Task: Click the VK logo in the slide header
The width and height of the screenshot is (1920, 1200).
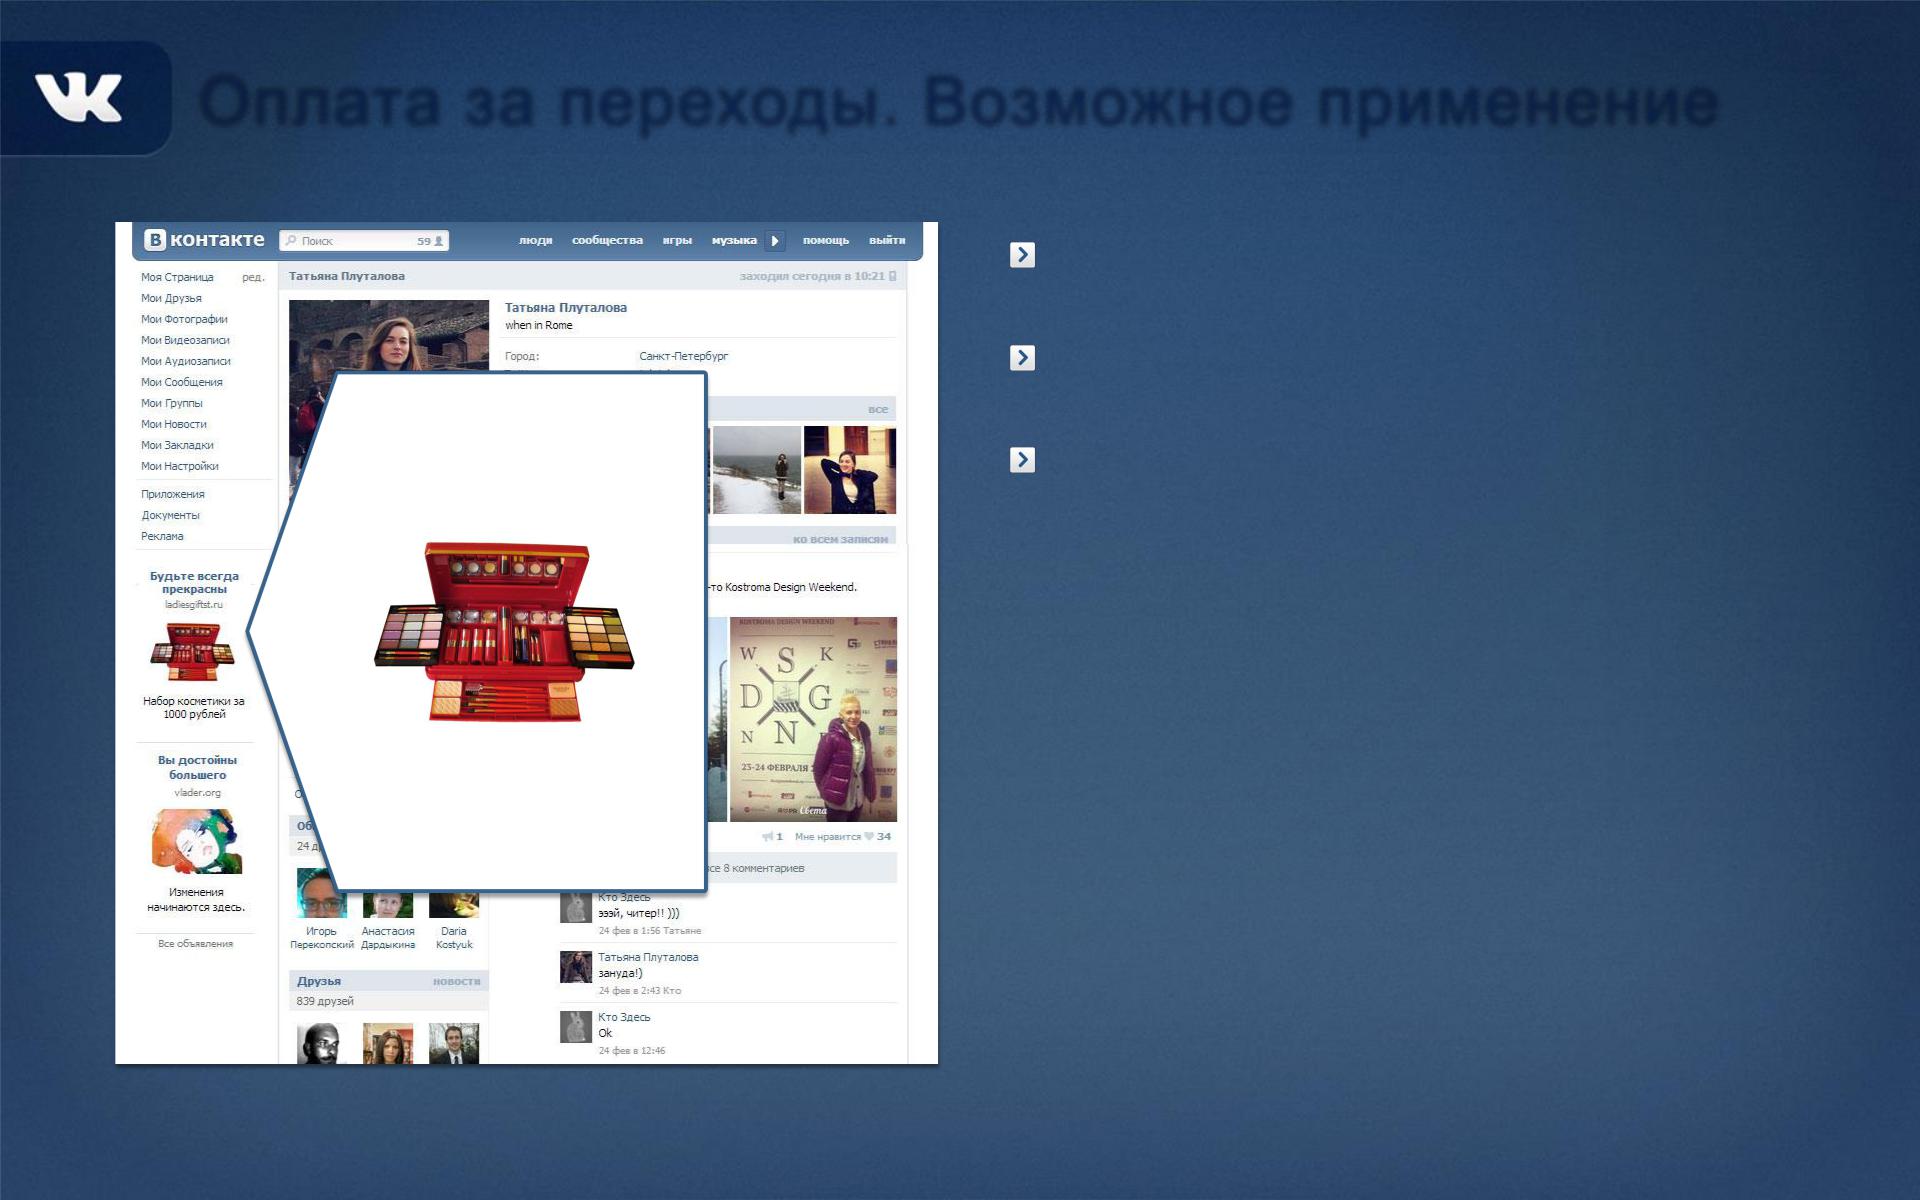Action: point(79,98)
